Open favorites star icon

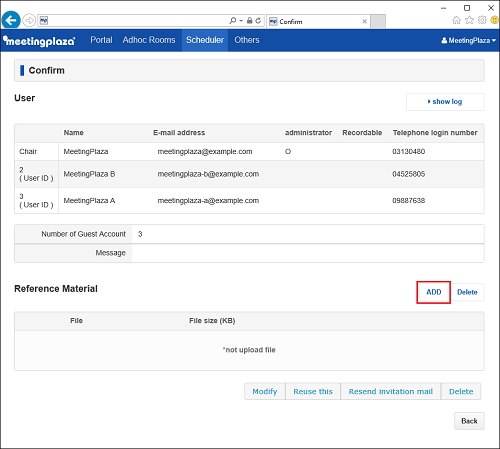[x=469, y=20]
